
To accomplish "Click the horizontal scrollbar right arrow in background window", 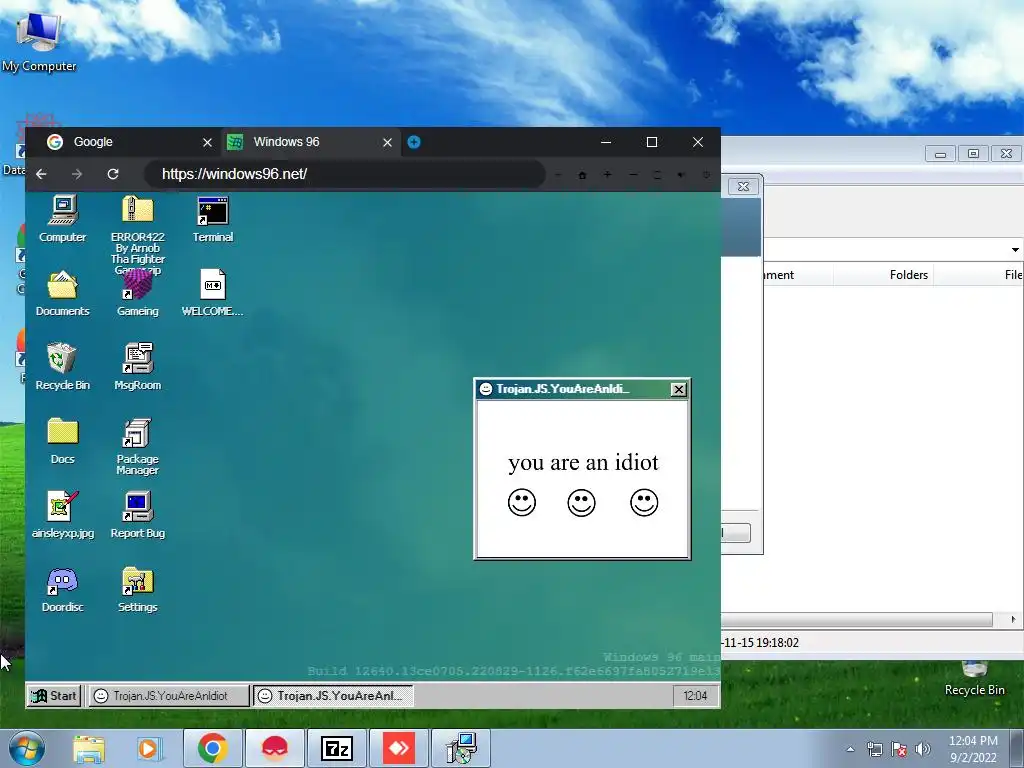I will point(1013,619).
